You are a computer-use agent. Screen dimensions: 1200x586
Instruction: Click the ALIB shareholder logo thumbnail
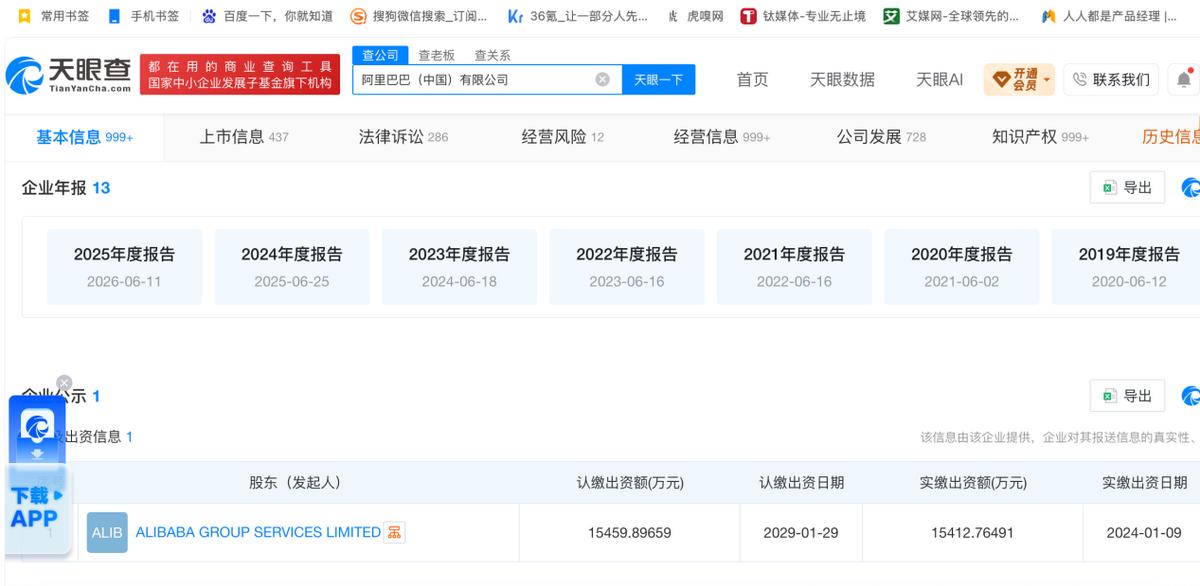[107, 532]
